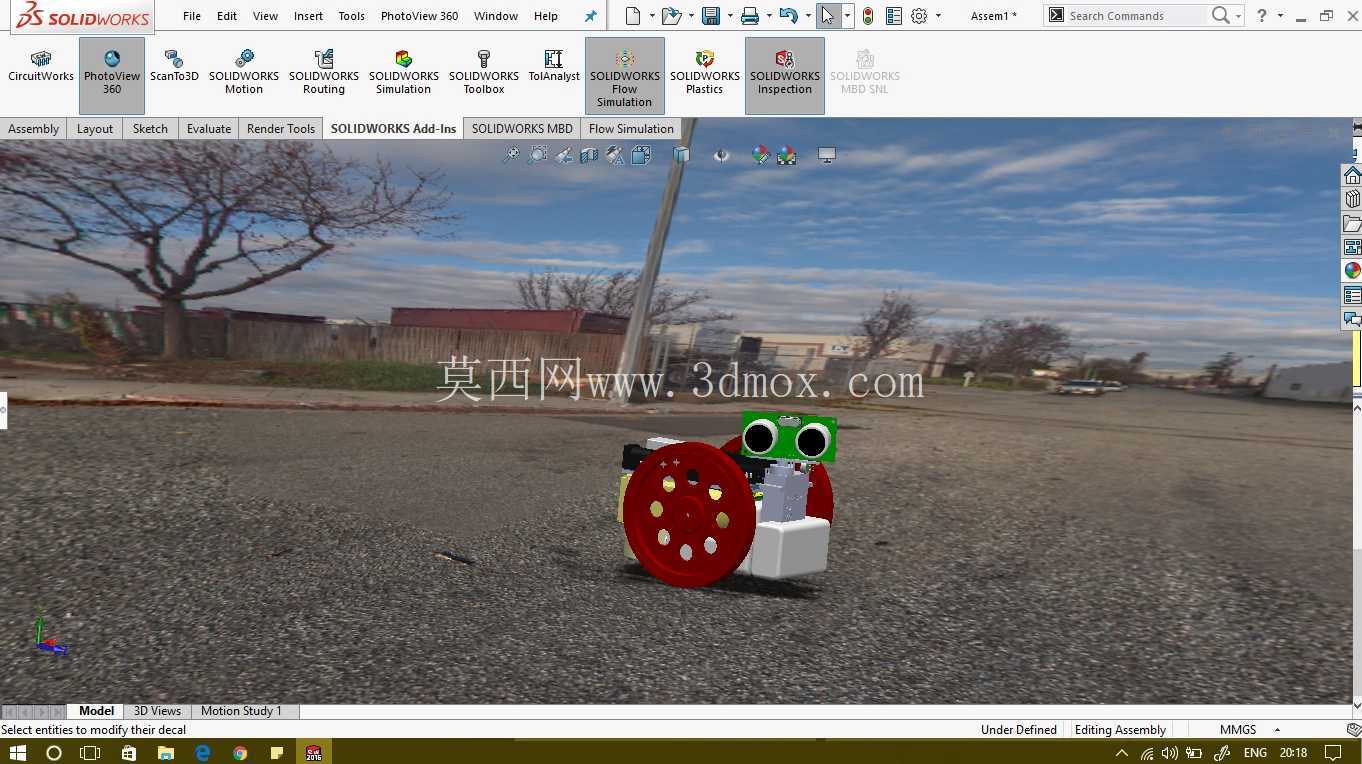
Task: Switch to the Layout tab
Action: pos(95,129)
